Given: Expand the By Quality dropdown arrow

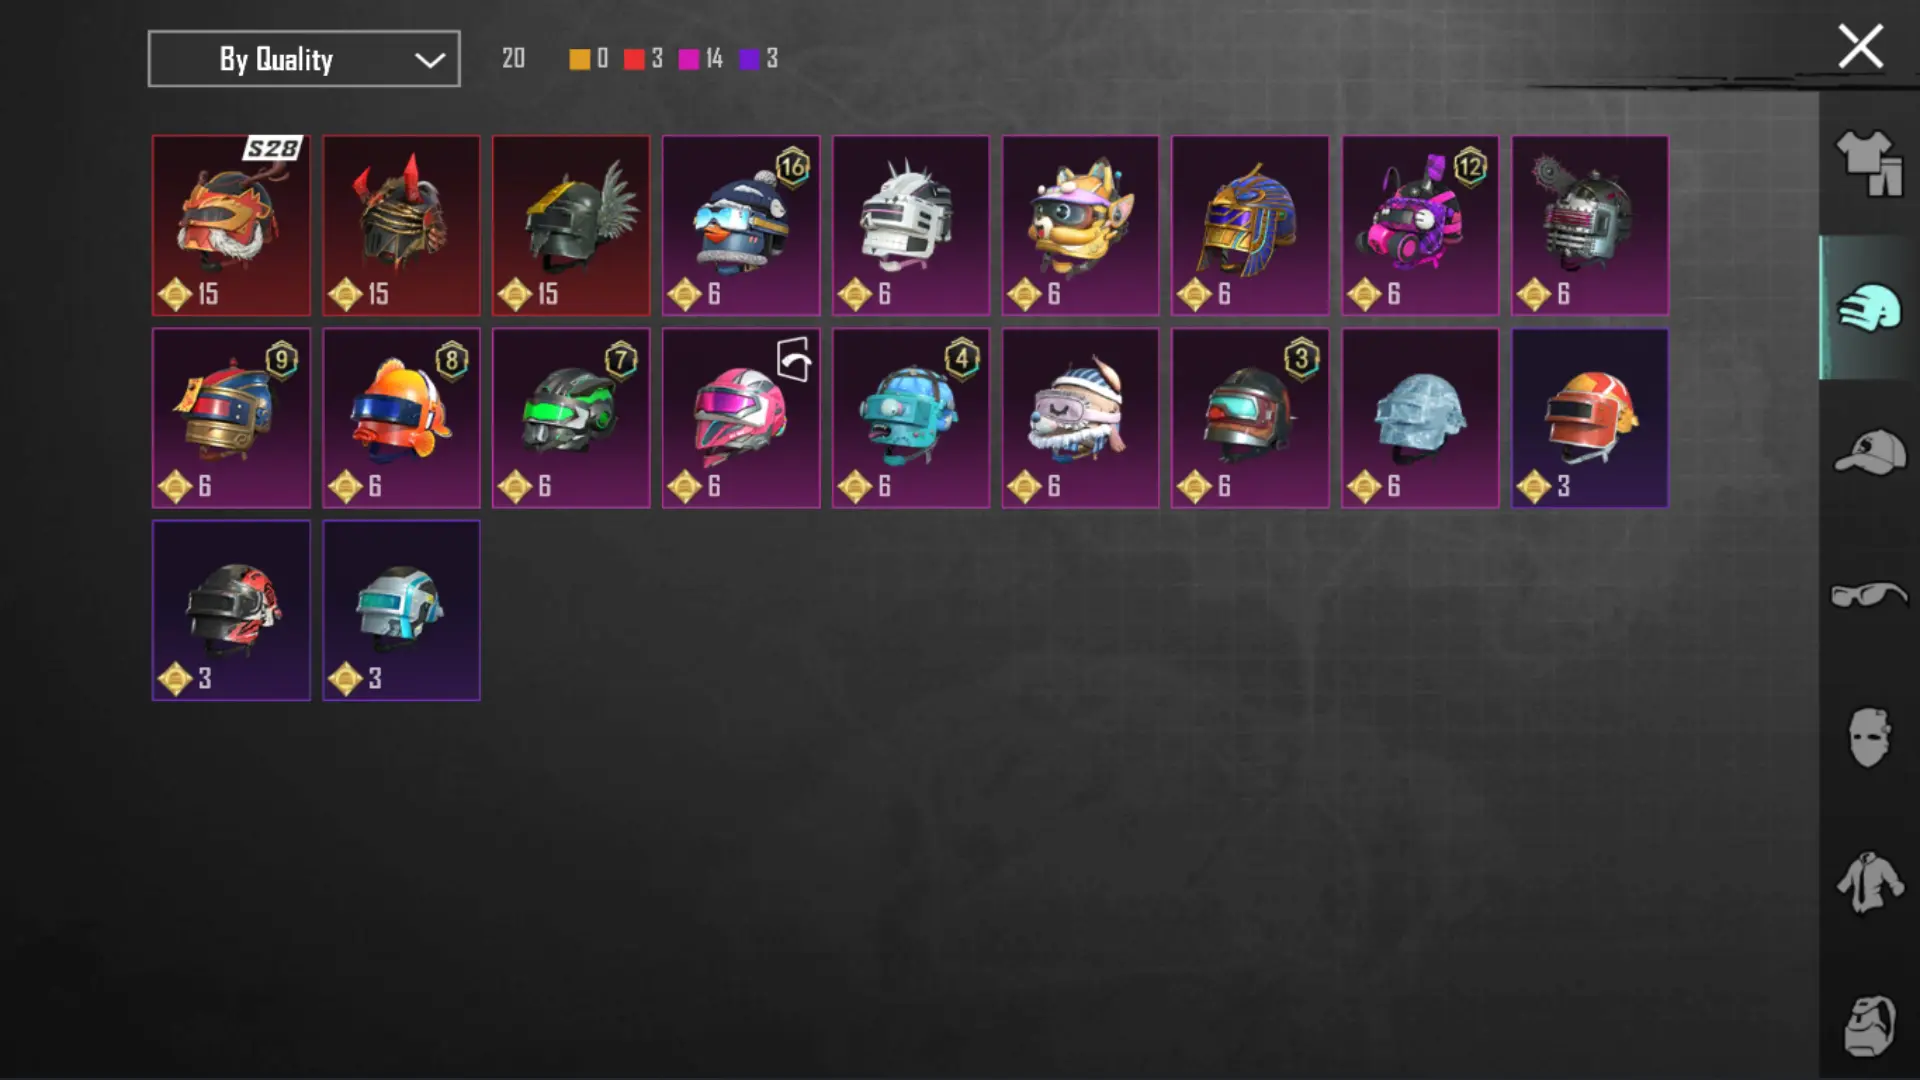Looking at the screenshot, I should tap(430, 60).
